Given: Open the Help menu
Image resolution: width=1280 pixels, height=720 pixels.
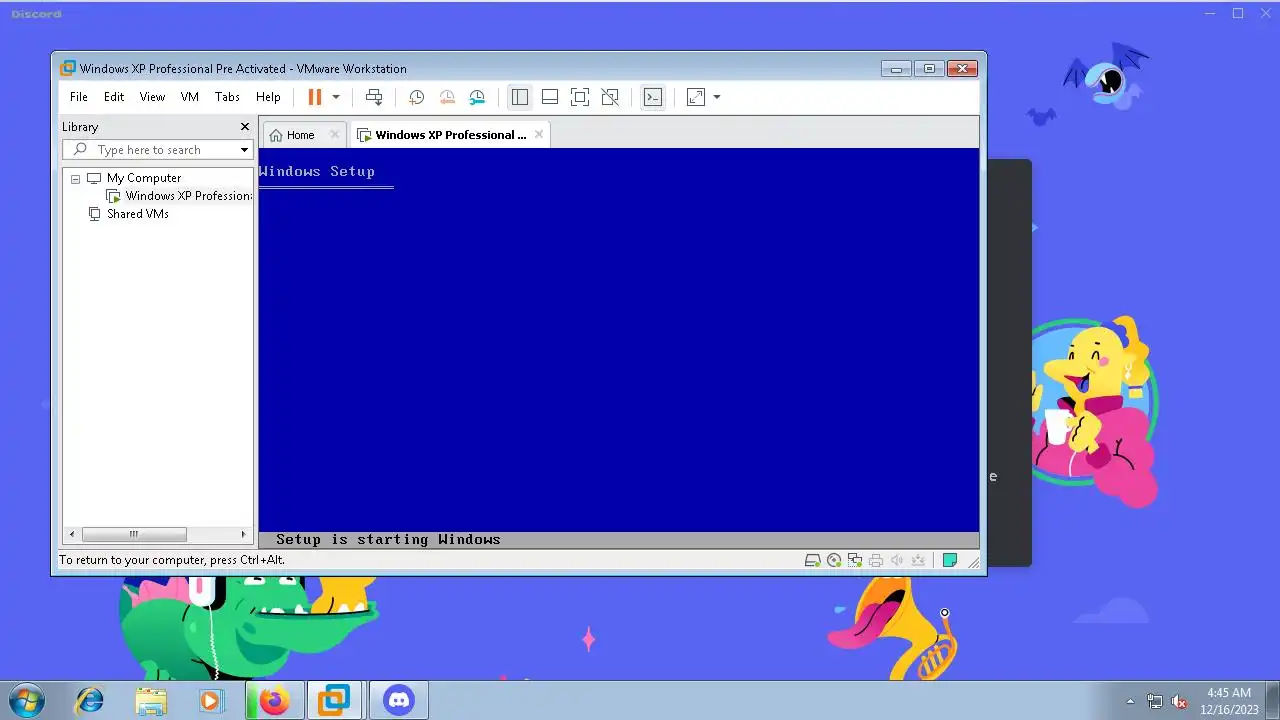Looking at the screenshot, I should click(268, 97).
